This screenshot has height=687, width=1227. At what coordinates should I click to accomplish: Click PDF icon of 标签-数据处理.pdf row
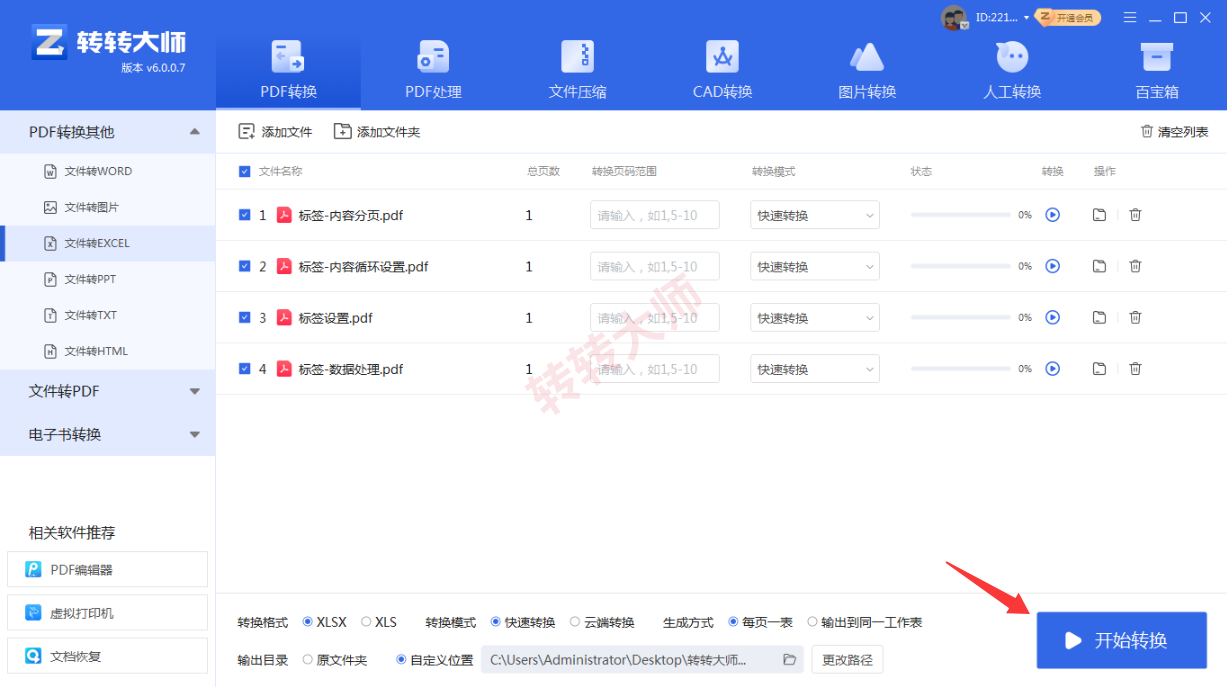(284, 368)
